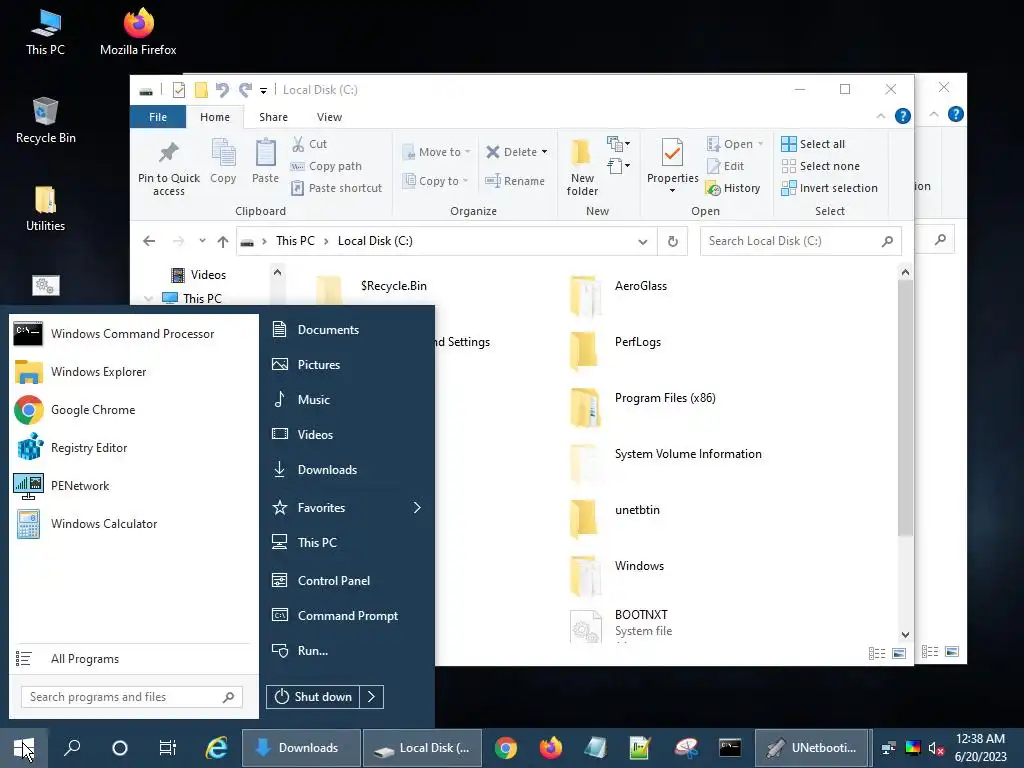Image resolution: width=1024 pixels, height=768 pixels.
Task: Open the File tab
Action: 158,117
